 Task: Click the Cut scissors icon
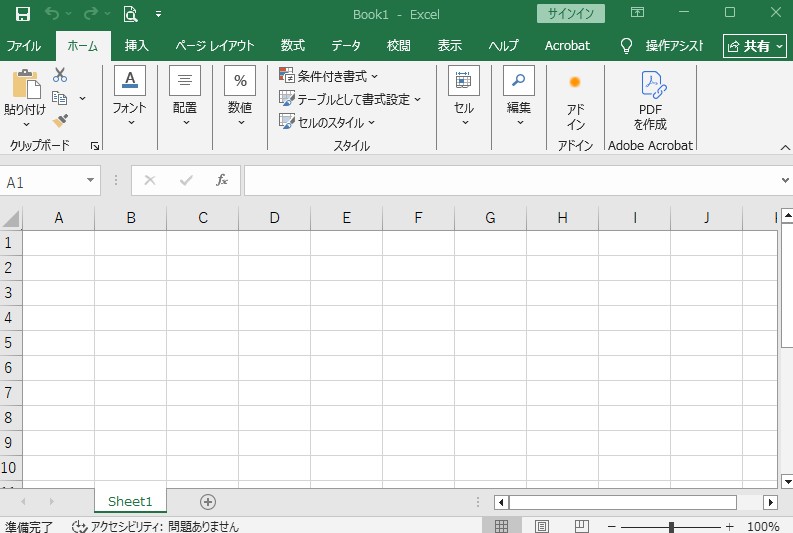pyautogui.click(x=60, y=75)
